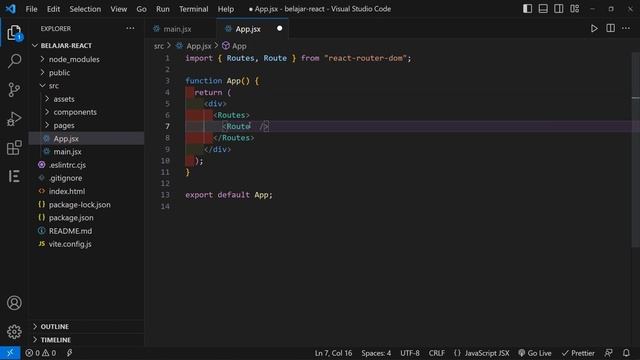Open the Source Control view
The image size is (640, 360).
point(14,89)
